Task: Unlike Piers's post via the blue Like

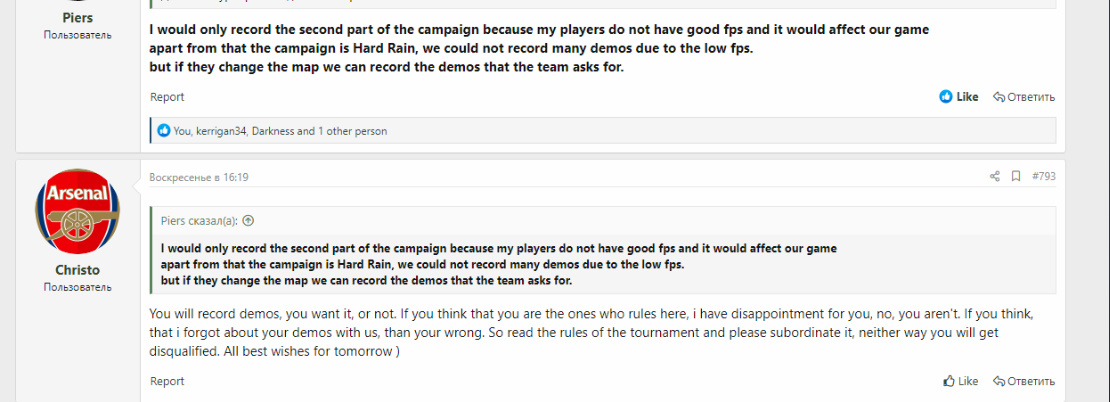Action: tap(959, 97)
